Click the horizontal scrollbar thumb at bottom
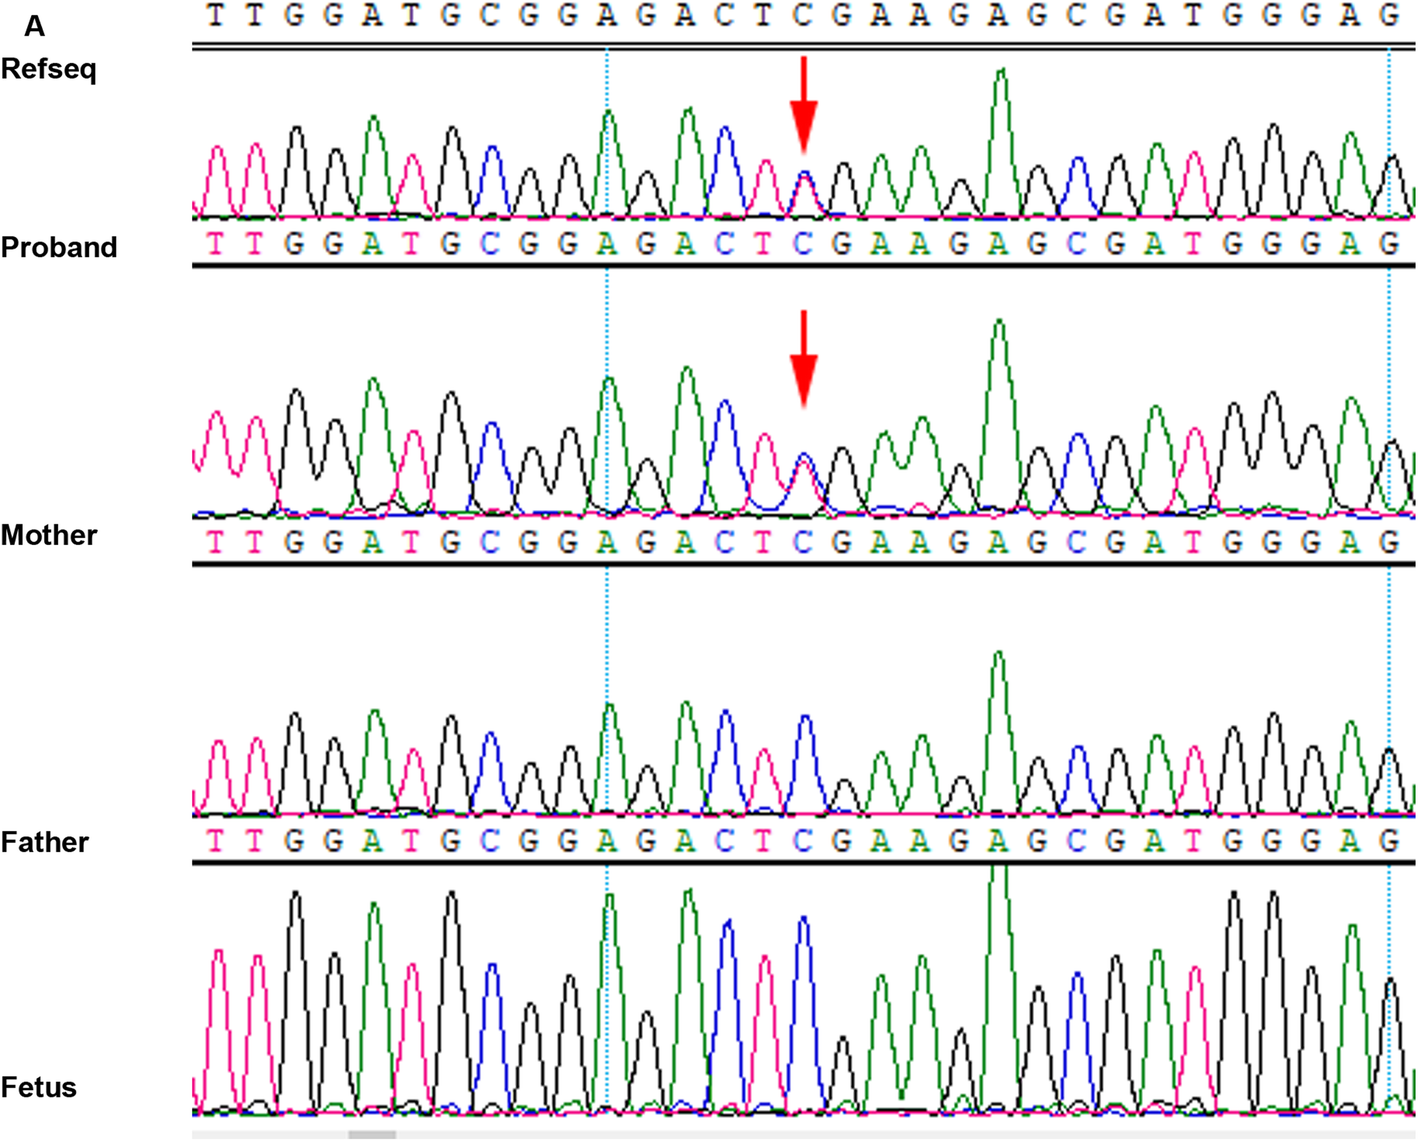1418x1141 pixels. pyautogui.click(x=372, y=1135)
